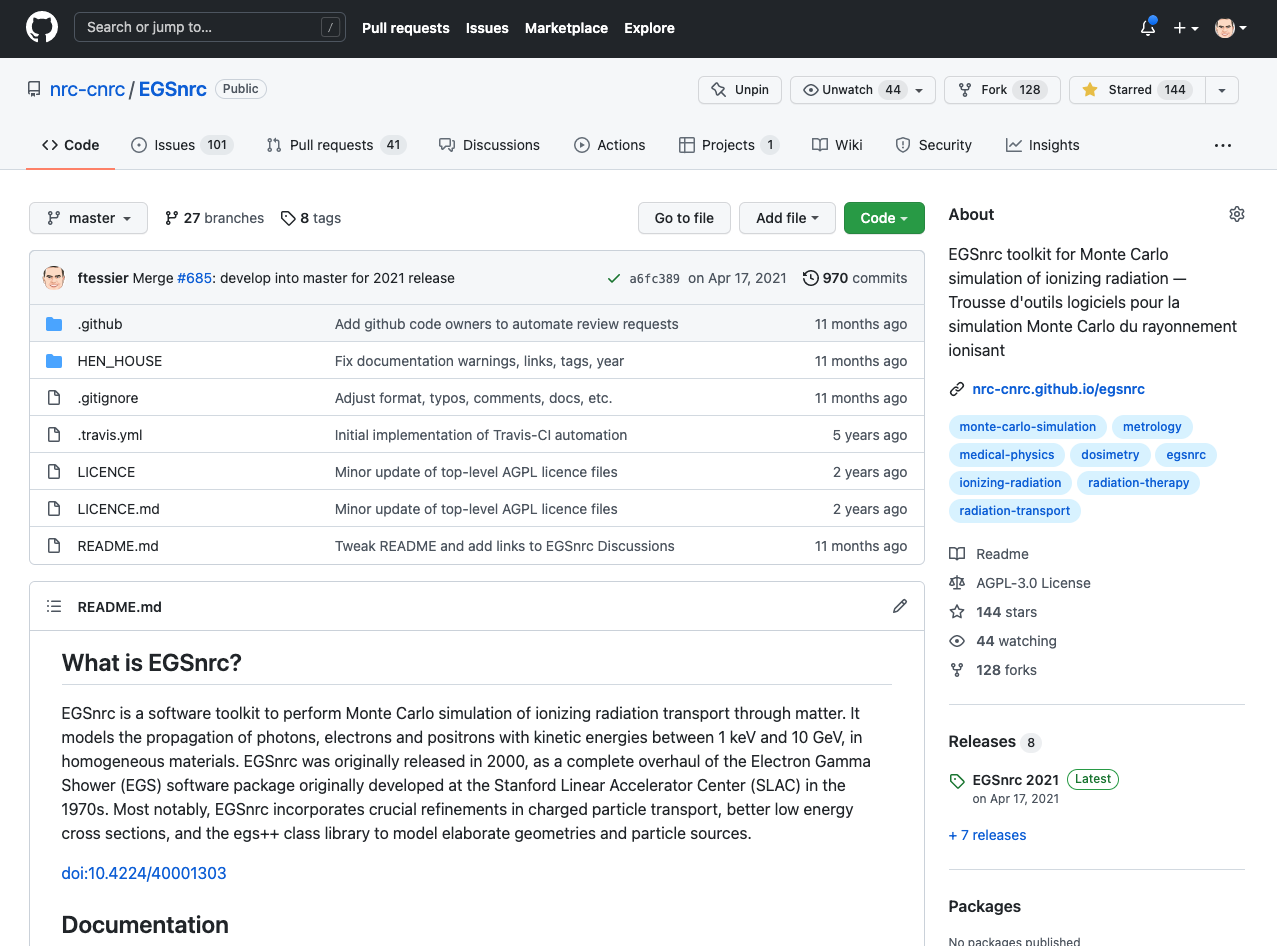Select the medical-physics topic tag
Screen dimensions: 1277x946
click(x=1007, y=455)
